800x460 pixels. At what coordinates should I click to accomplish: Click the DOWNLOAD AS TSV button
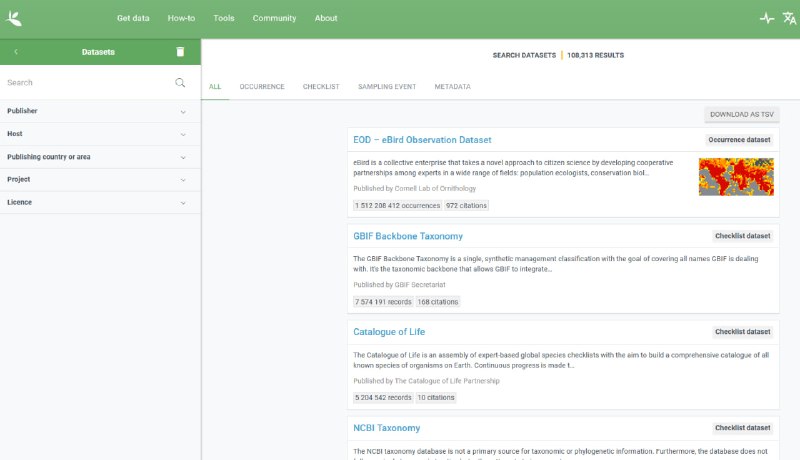742,114
